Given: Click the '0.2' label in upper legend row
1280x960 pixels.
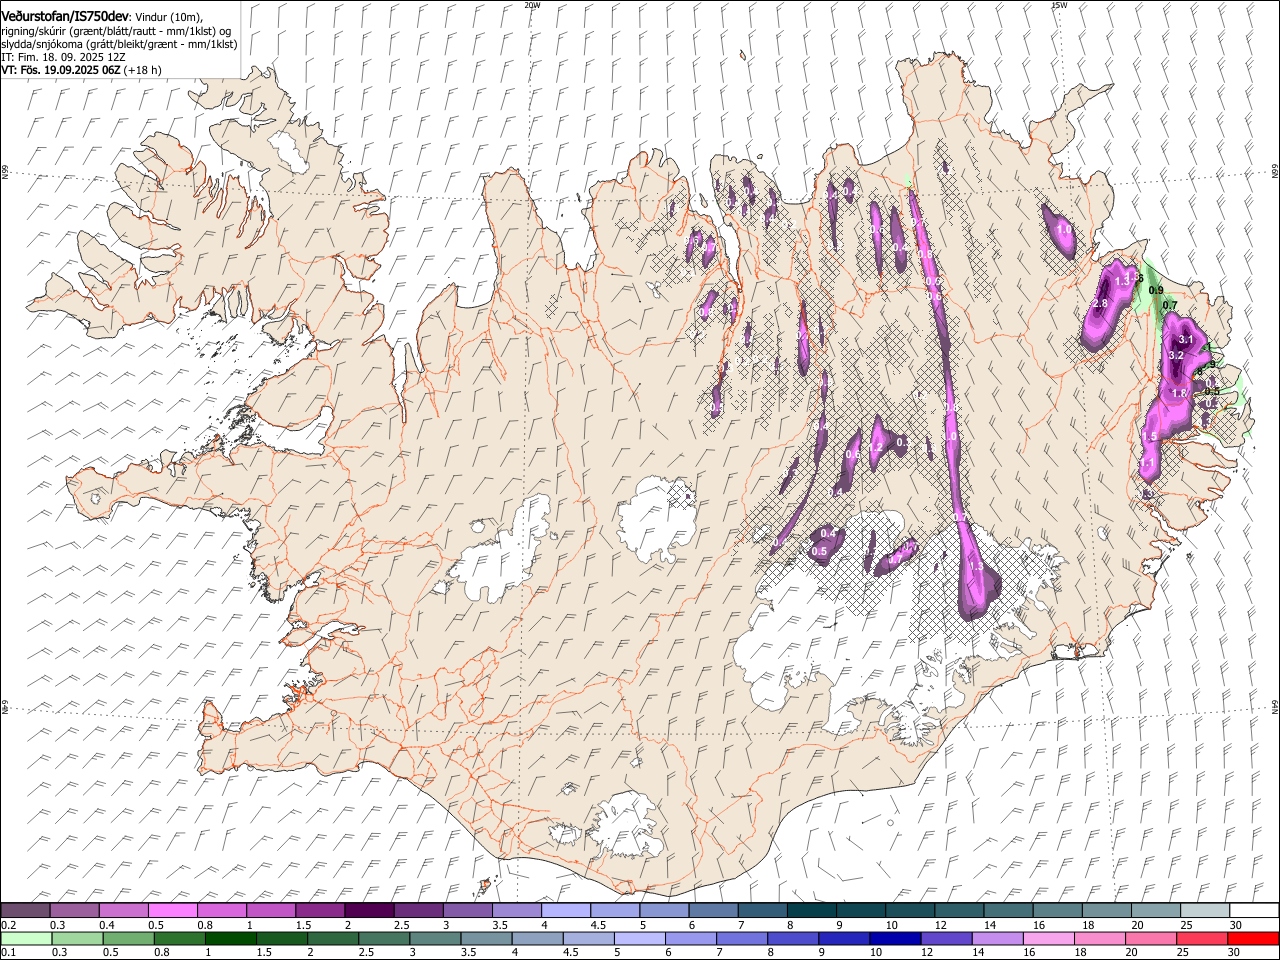Looking at the screenshot, I should tap(8, 925).
